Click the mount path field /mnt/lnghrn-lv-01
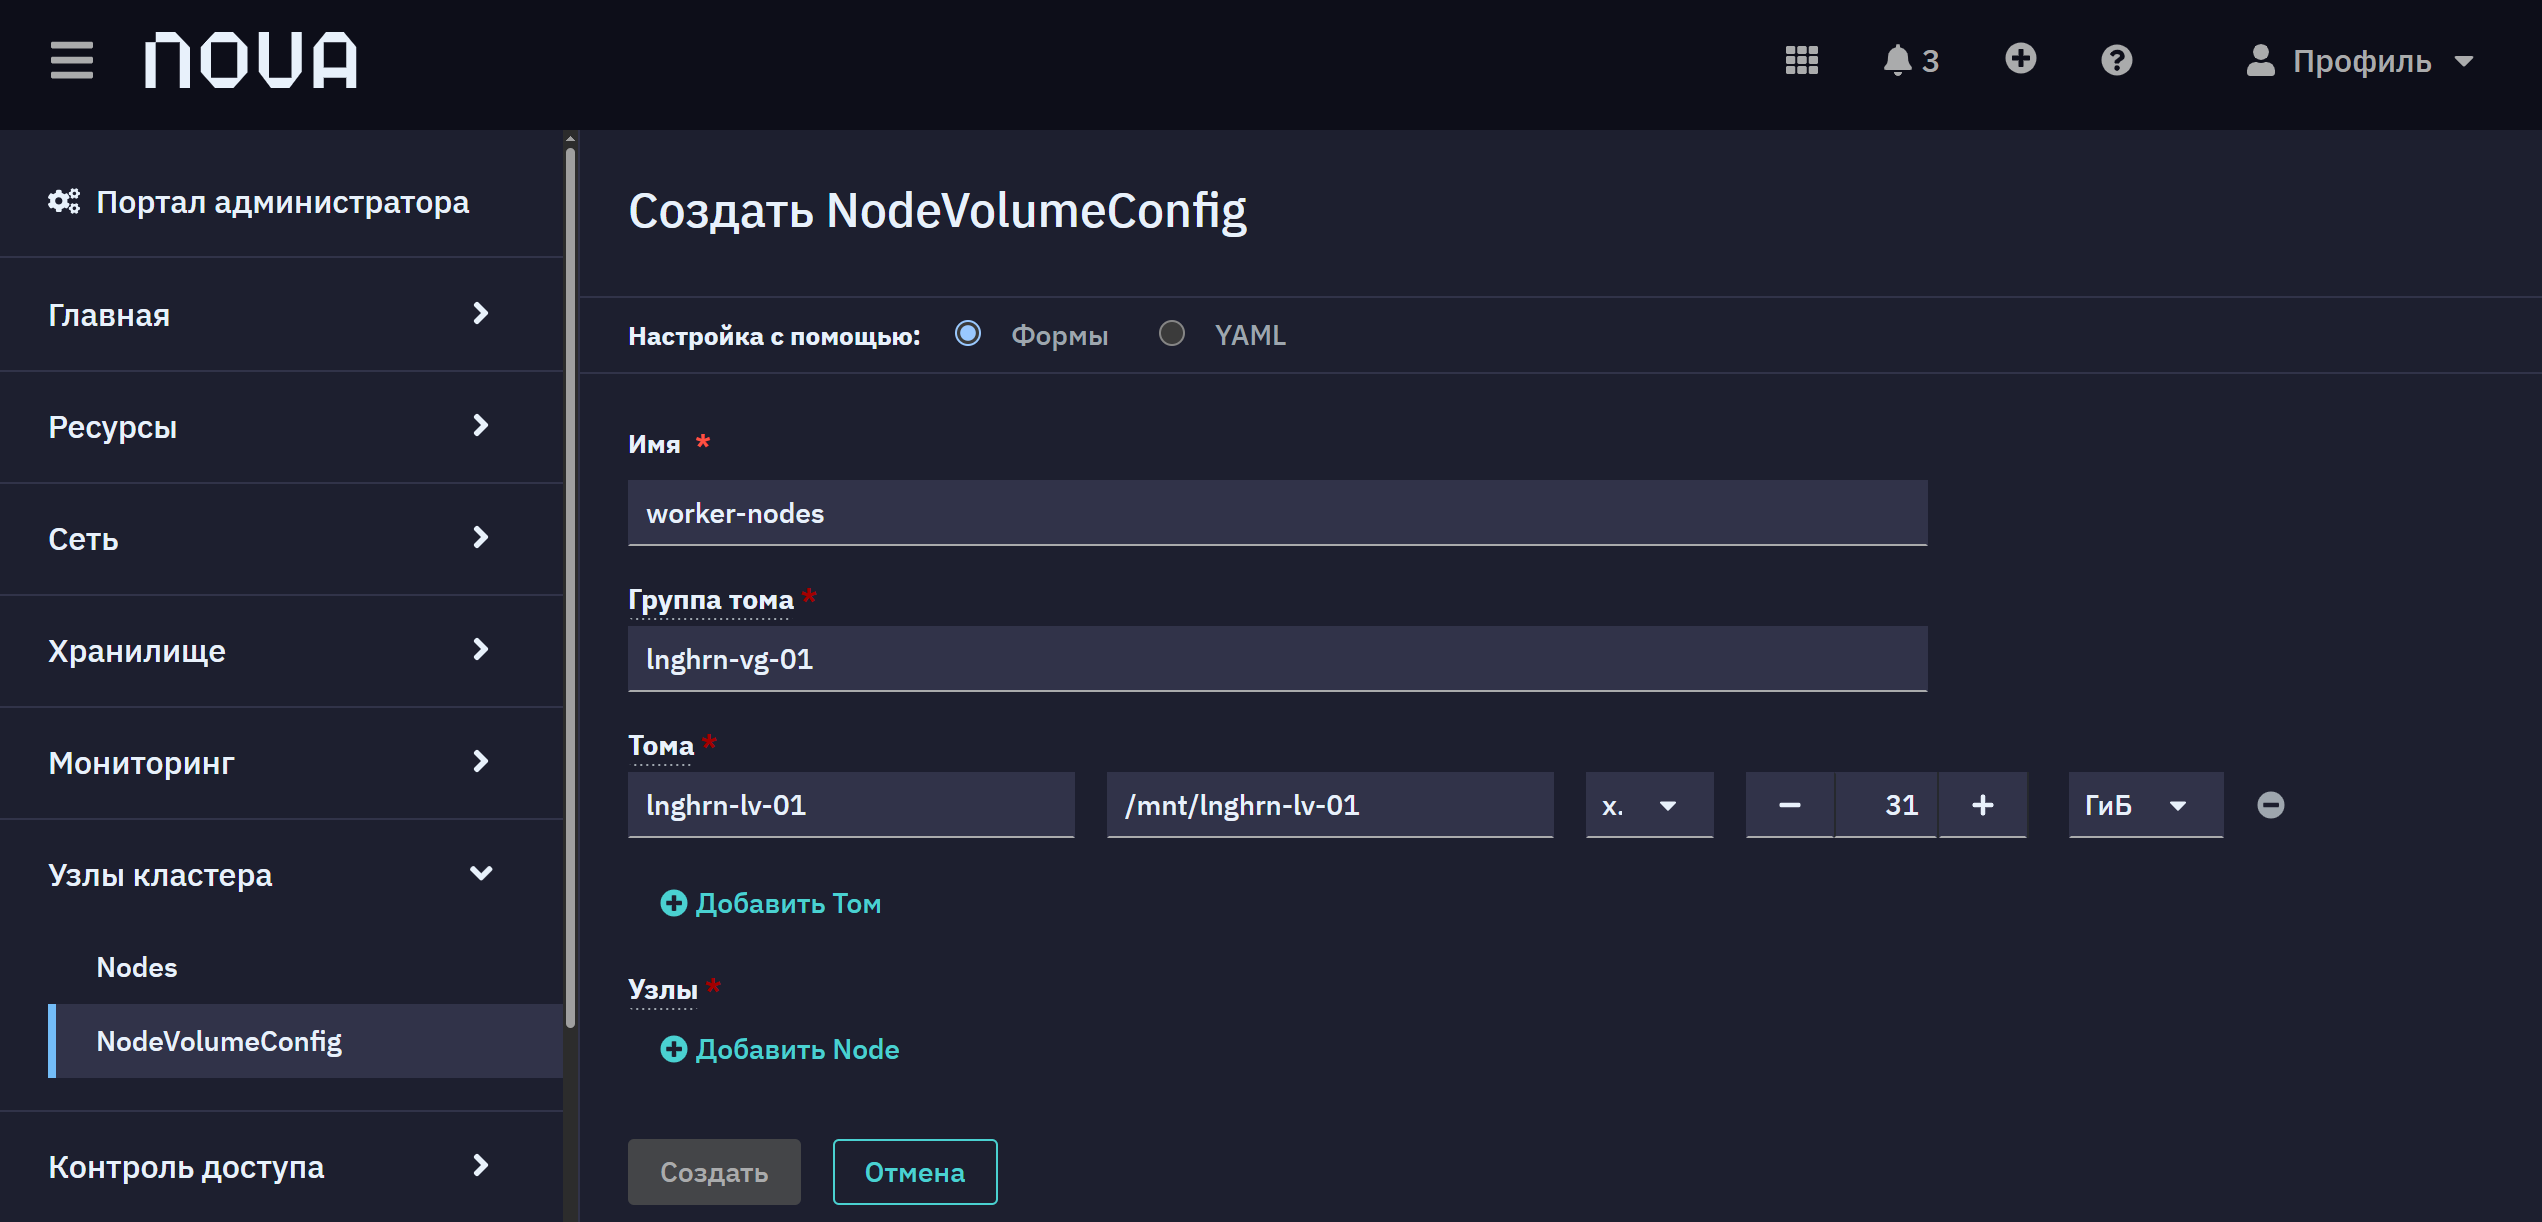This screenshot has width=2542, height=1222. point(1330,805)
